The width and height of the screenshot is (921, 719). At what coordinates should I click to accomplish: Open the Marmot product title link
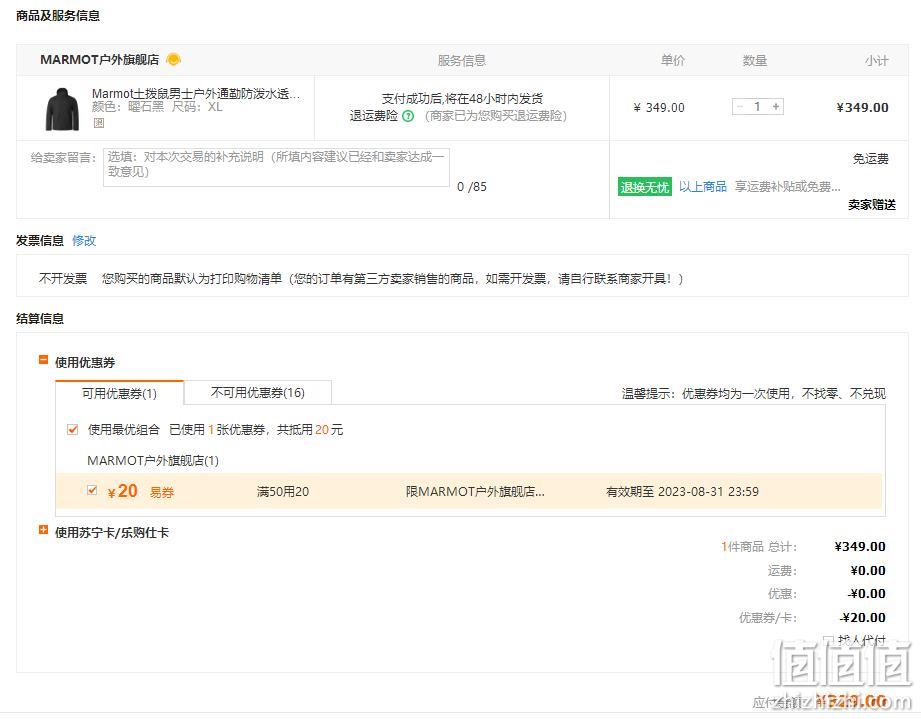(x=196, y=93)
